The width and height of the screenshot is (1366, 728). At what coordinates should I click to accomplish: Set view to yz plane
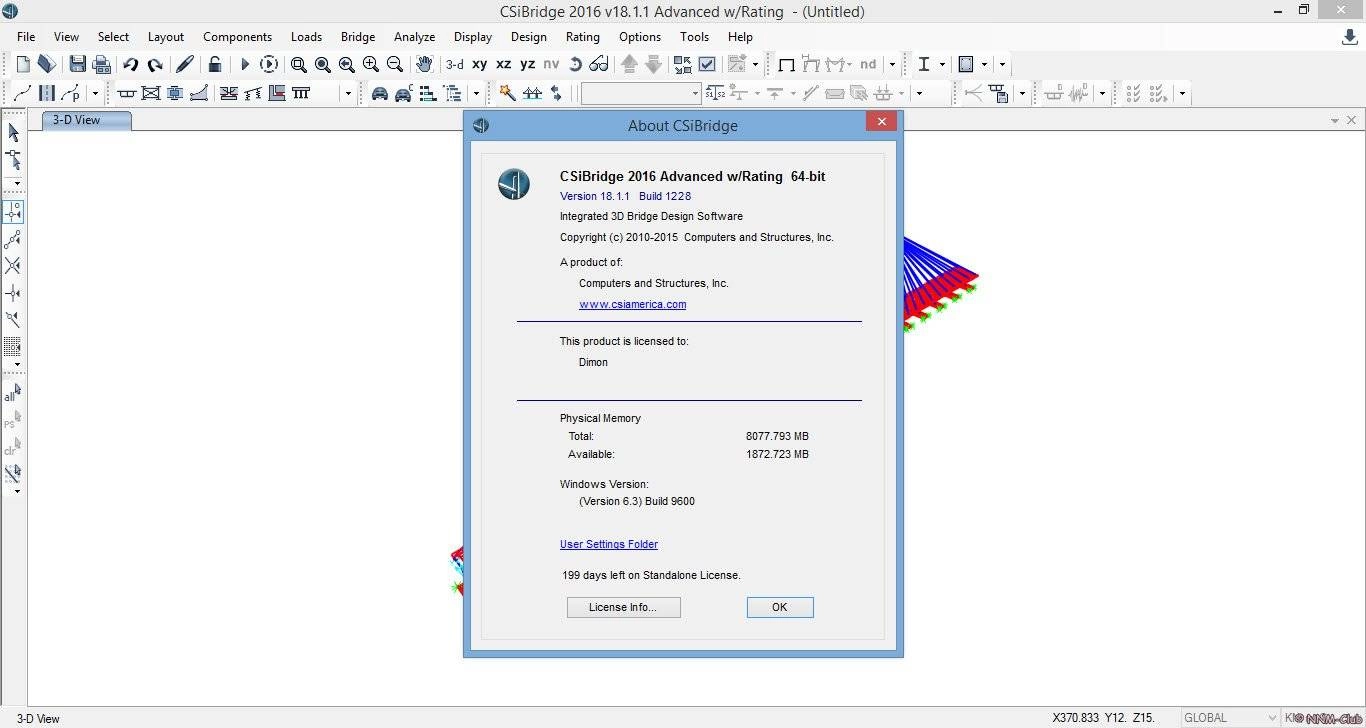527,64
